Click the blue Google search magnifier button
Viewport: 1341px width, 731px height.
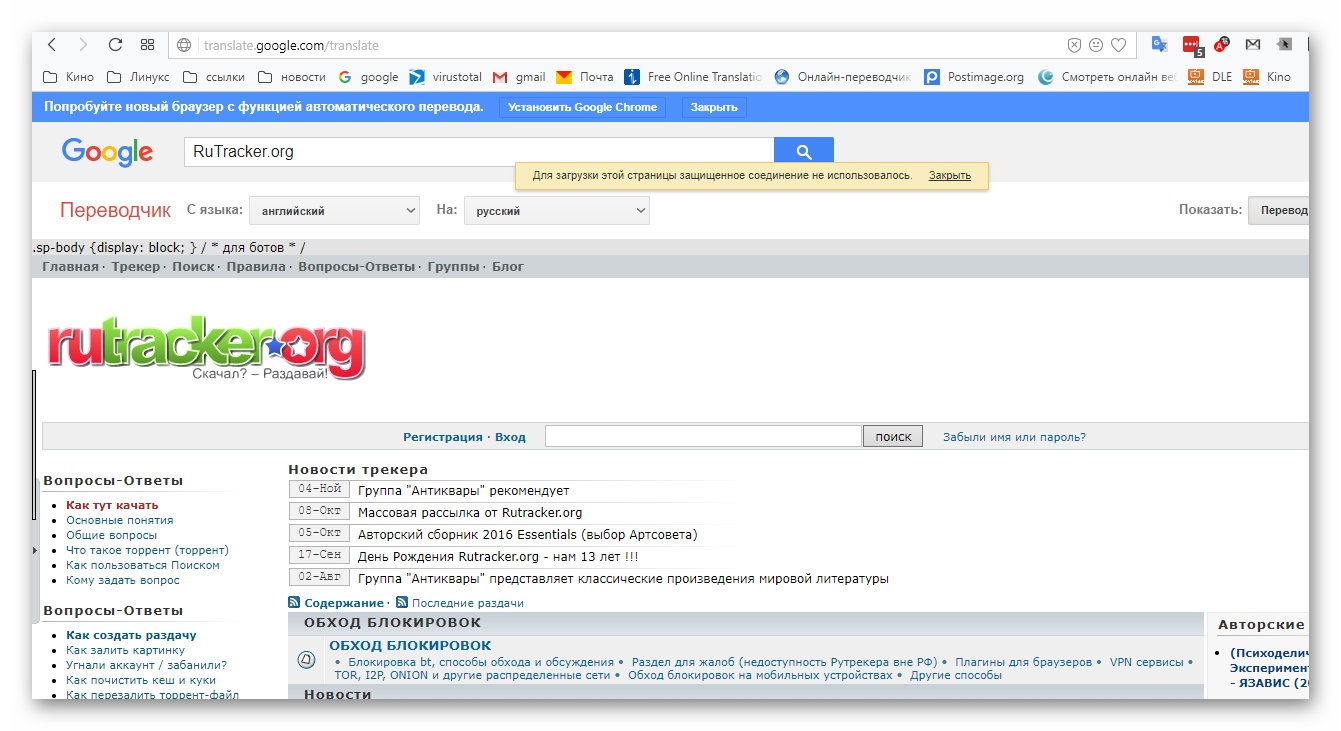pyautogui.click(x=804, y=152)
